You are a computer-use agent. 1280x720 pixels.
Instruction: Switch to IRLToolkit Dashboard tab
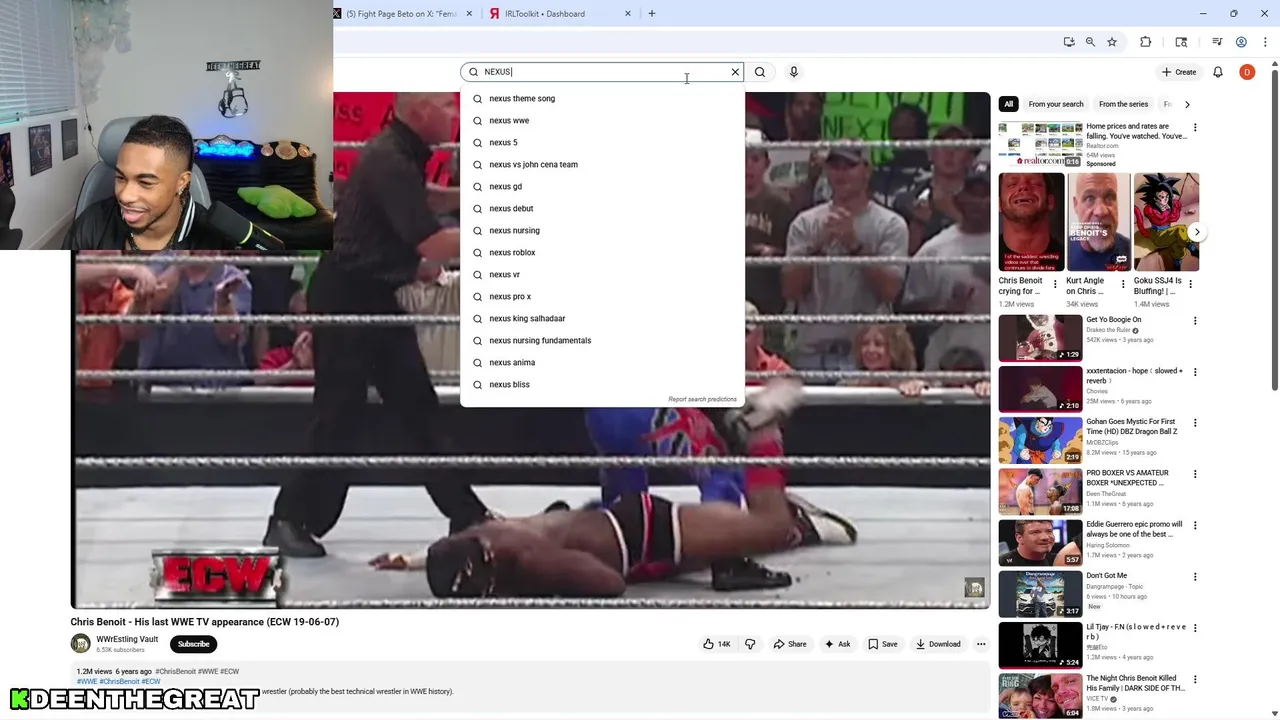(x=560, y=14)
